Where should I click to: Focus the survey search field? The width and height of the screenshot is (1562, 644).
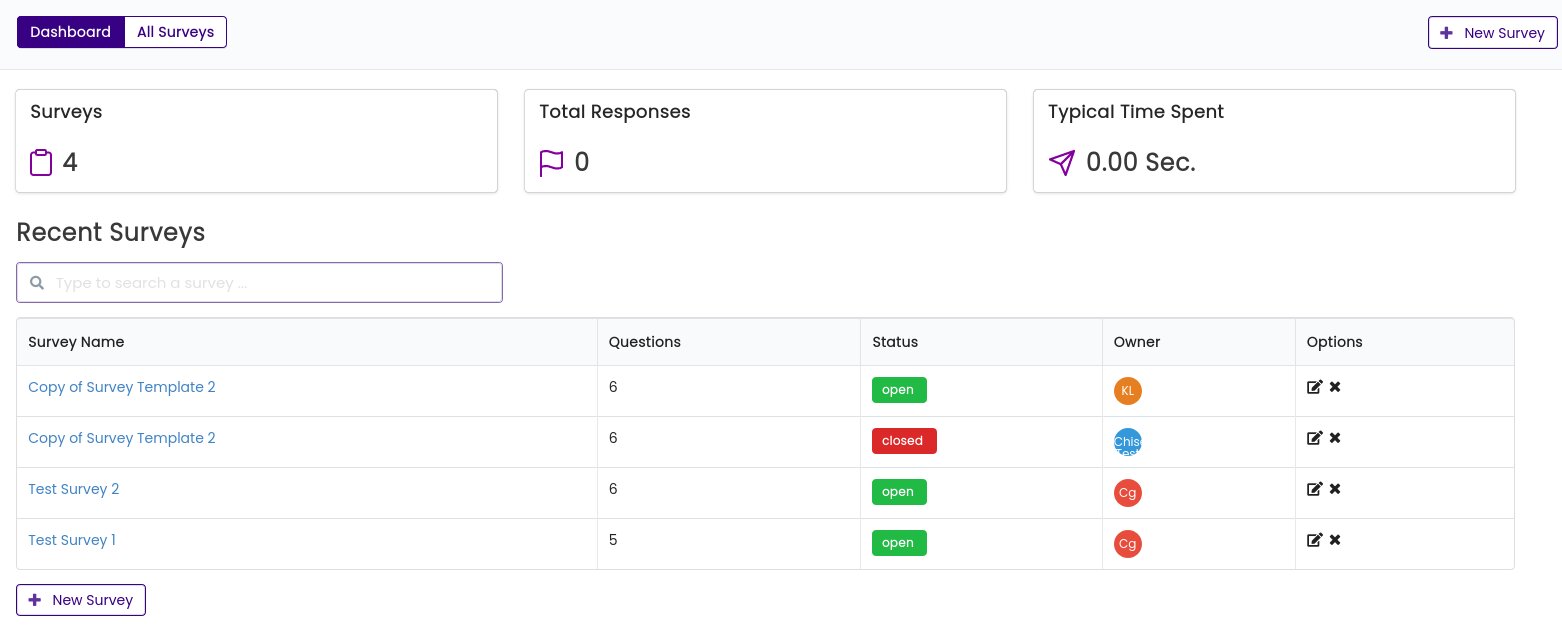pyautogui.click(x=270, y=283)
